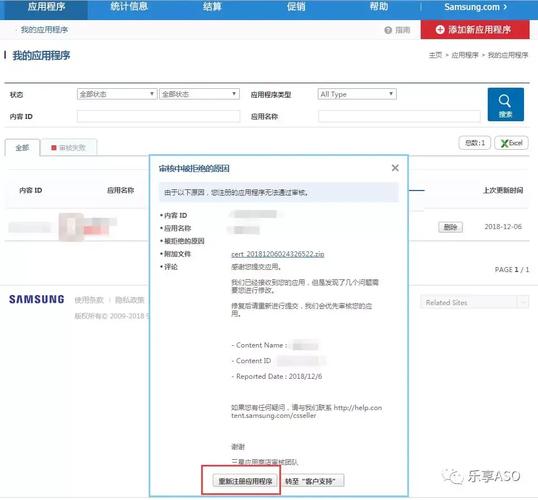The height and width of the screenshot is (500, 538).
Task: Click the 内容 ID column header
Action: pyautogui.click(x=31, y=190)
